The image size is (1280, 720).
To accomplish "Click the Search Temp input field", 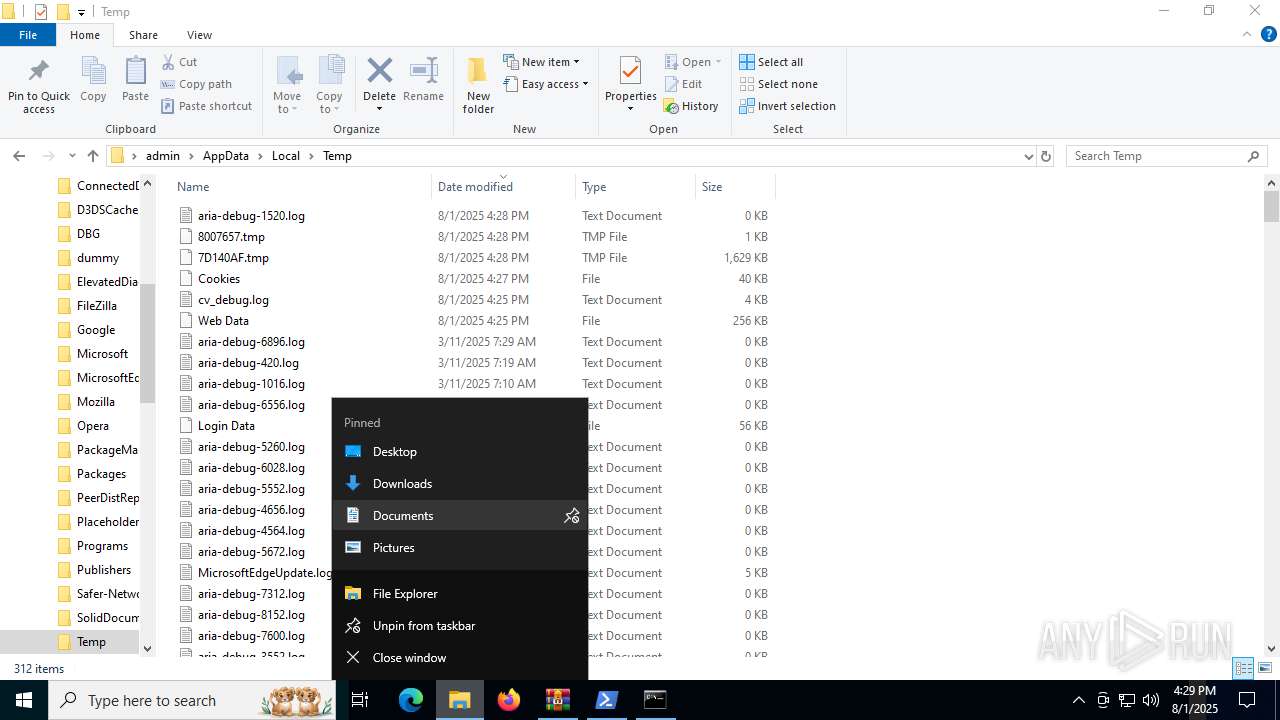I will coord(1155,156).
